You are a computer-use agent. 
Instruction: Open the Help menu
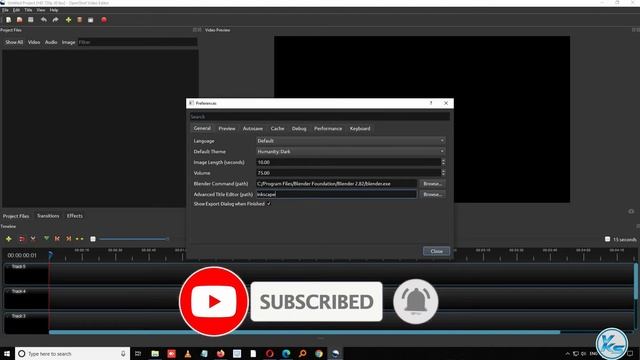click(54, 10)
